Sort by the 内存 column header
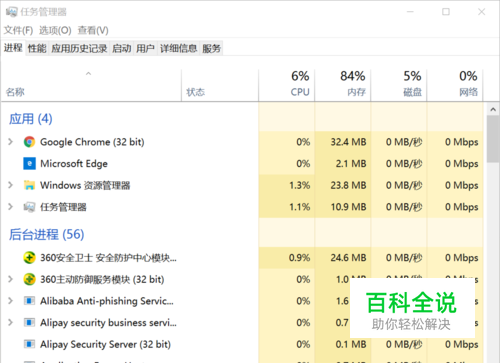The height and width of the screenshot is (363, 500). point(343,85)
